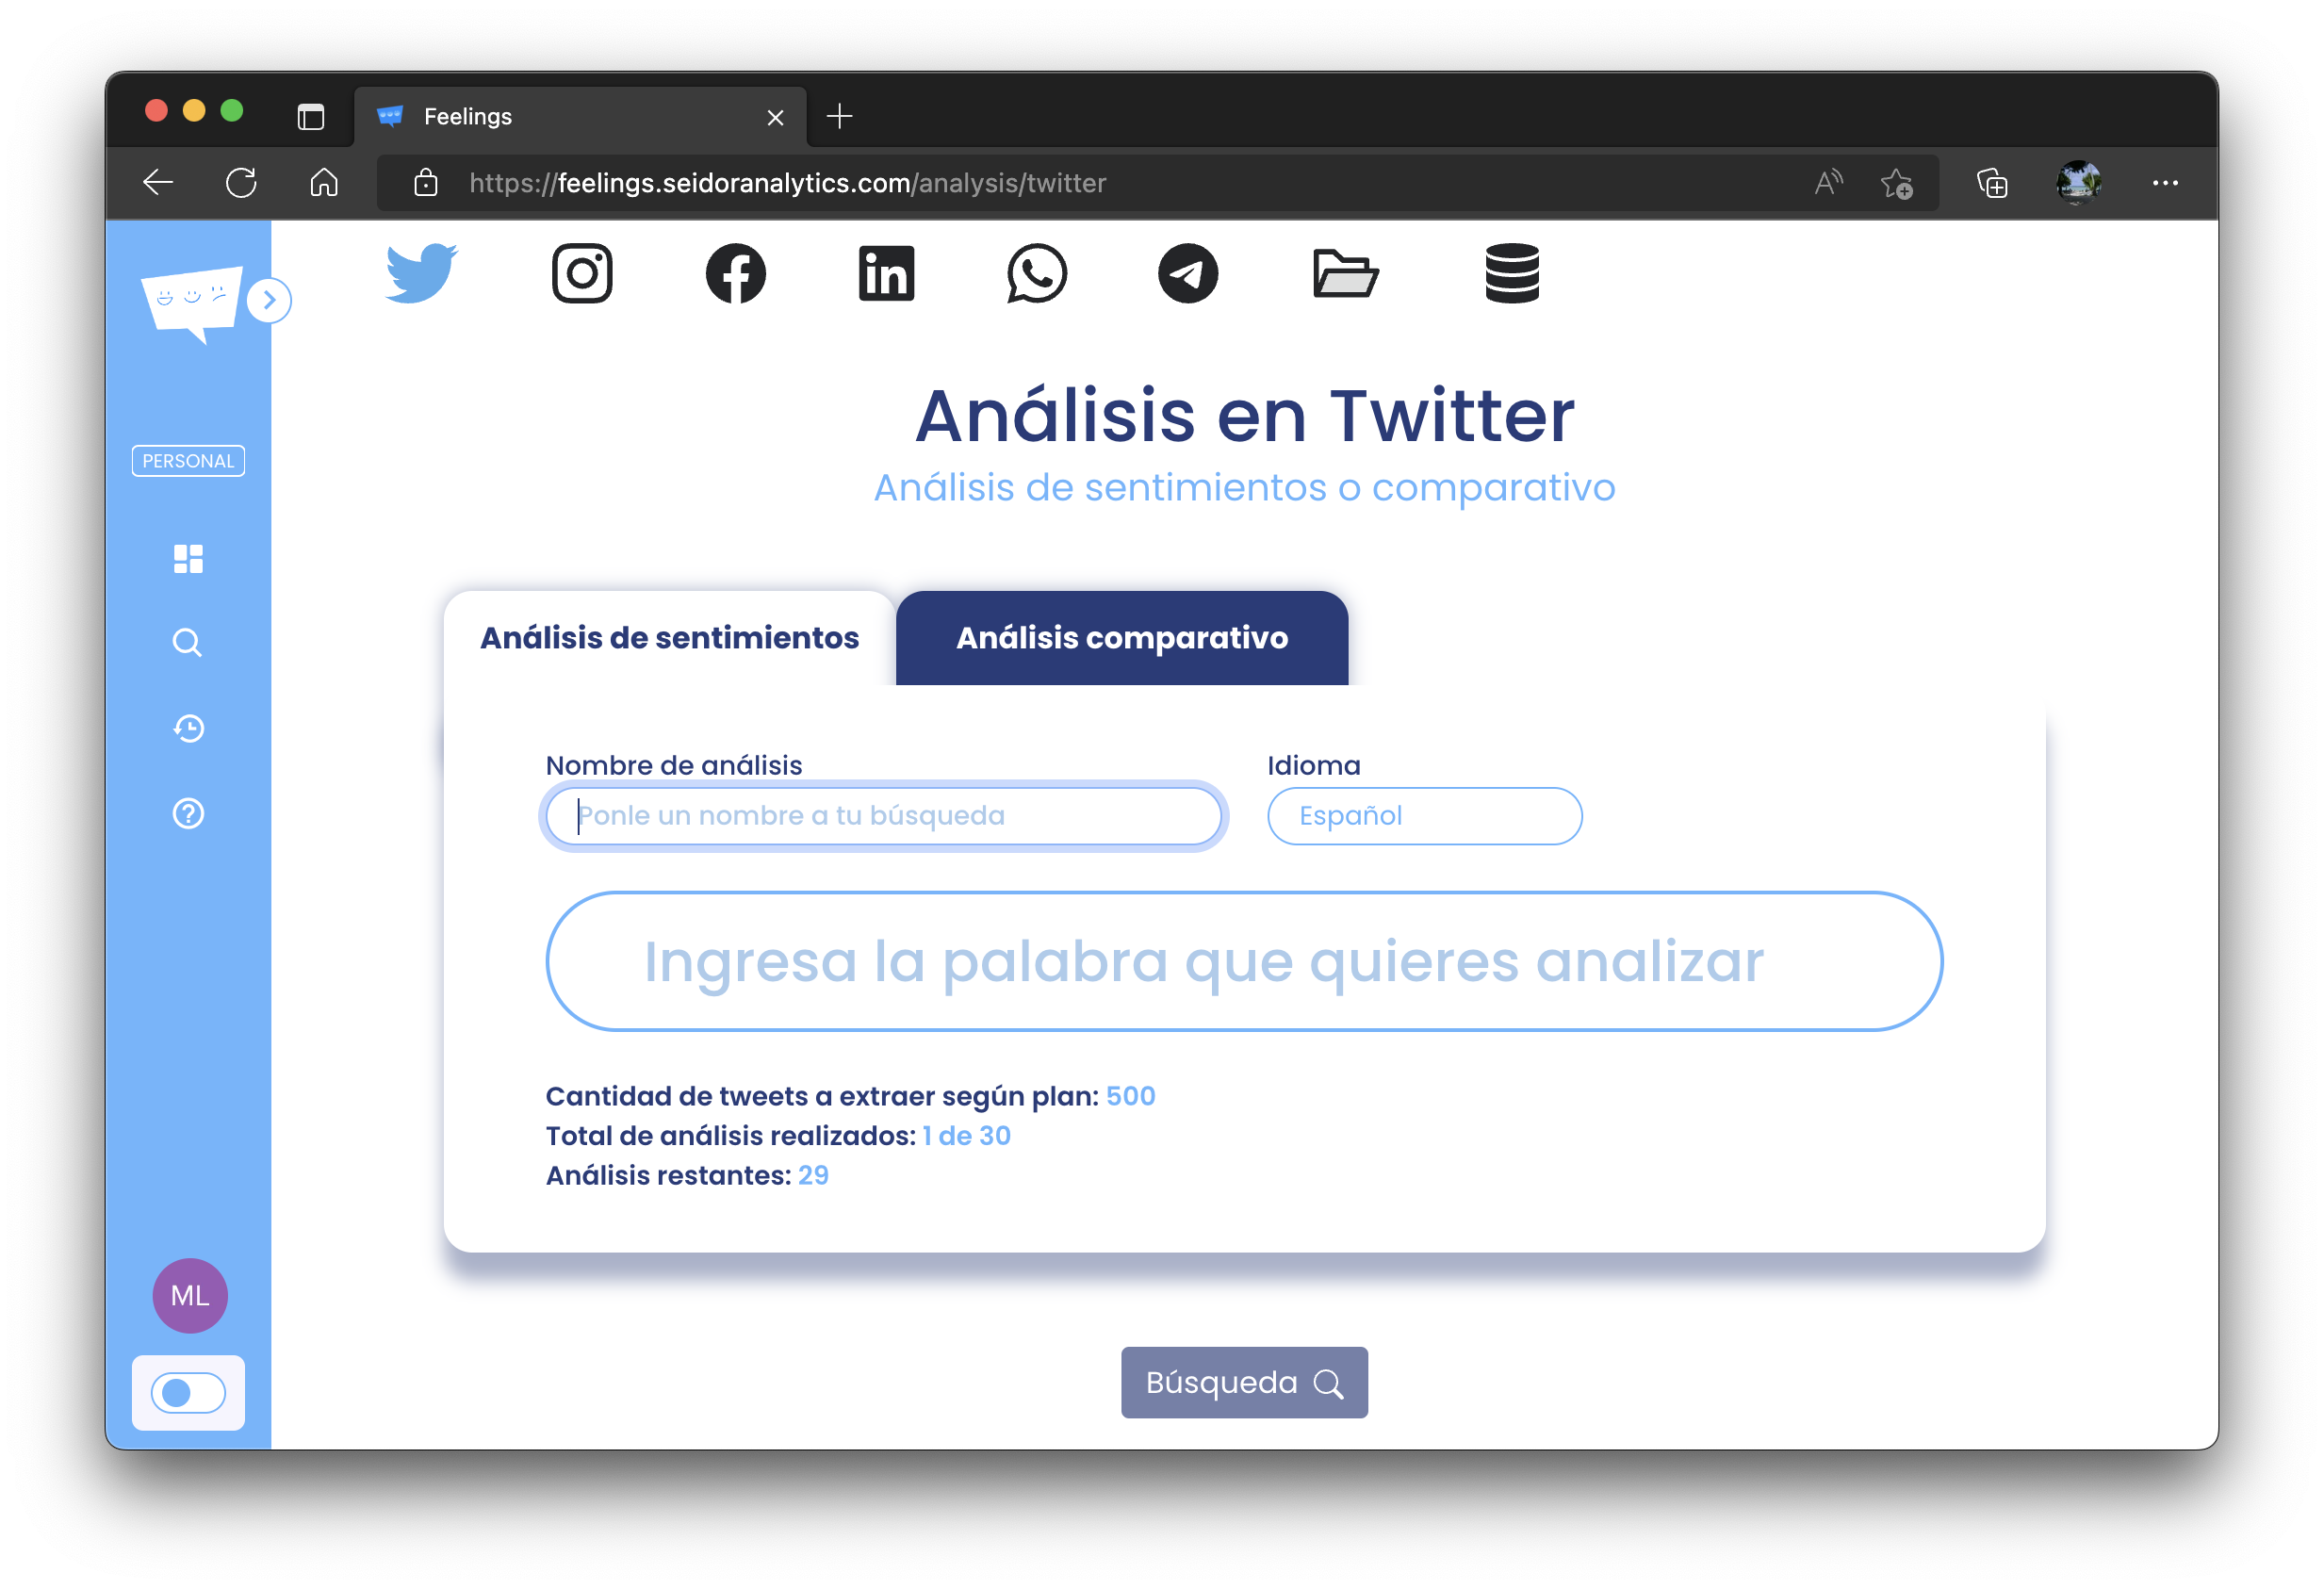Image resolution: width=2324 pixels, height=1589 pixels.
Task: Select the database source icon
Action: [1511, 273]
